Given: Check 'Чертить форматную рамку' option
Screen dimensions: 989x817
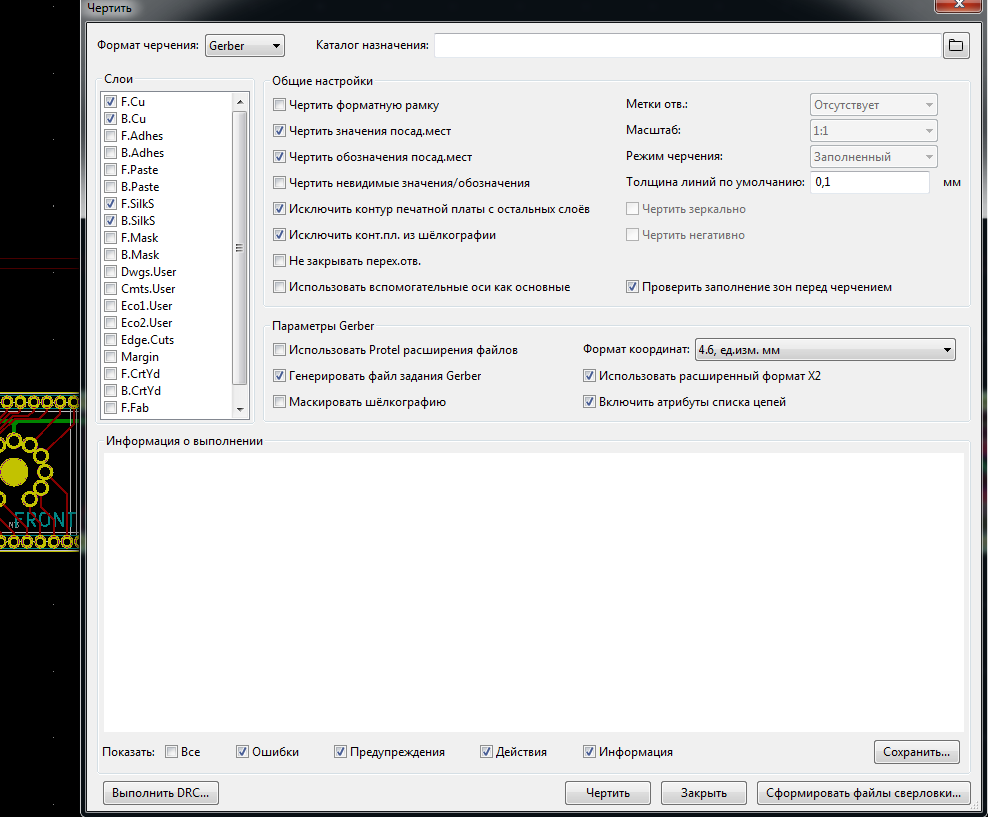Looking at the screenshot, I should click(x=280, y=105).
